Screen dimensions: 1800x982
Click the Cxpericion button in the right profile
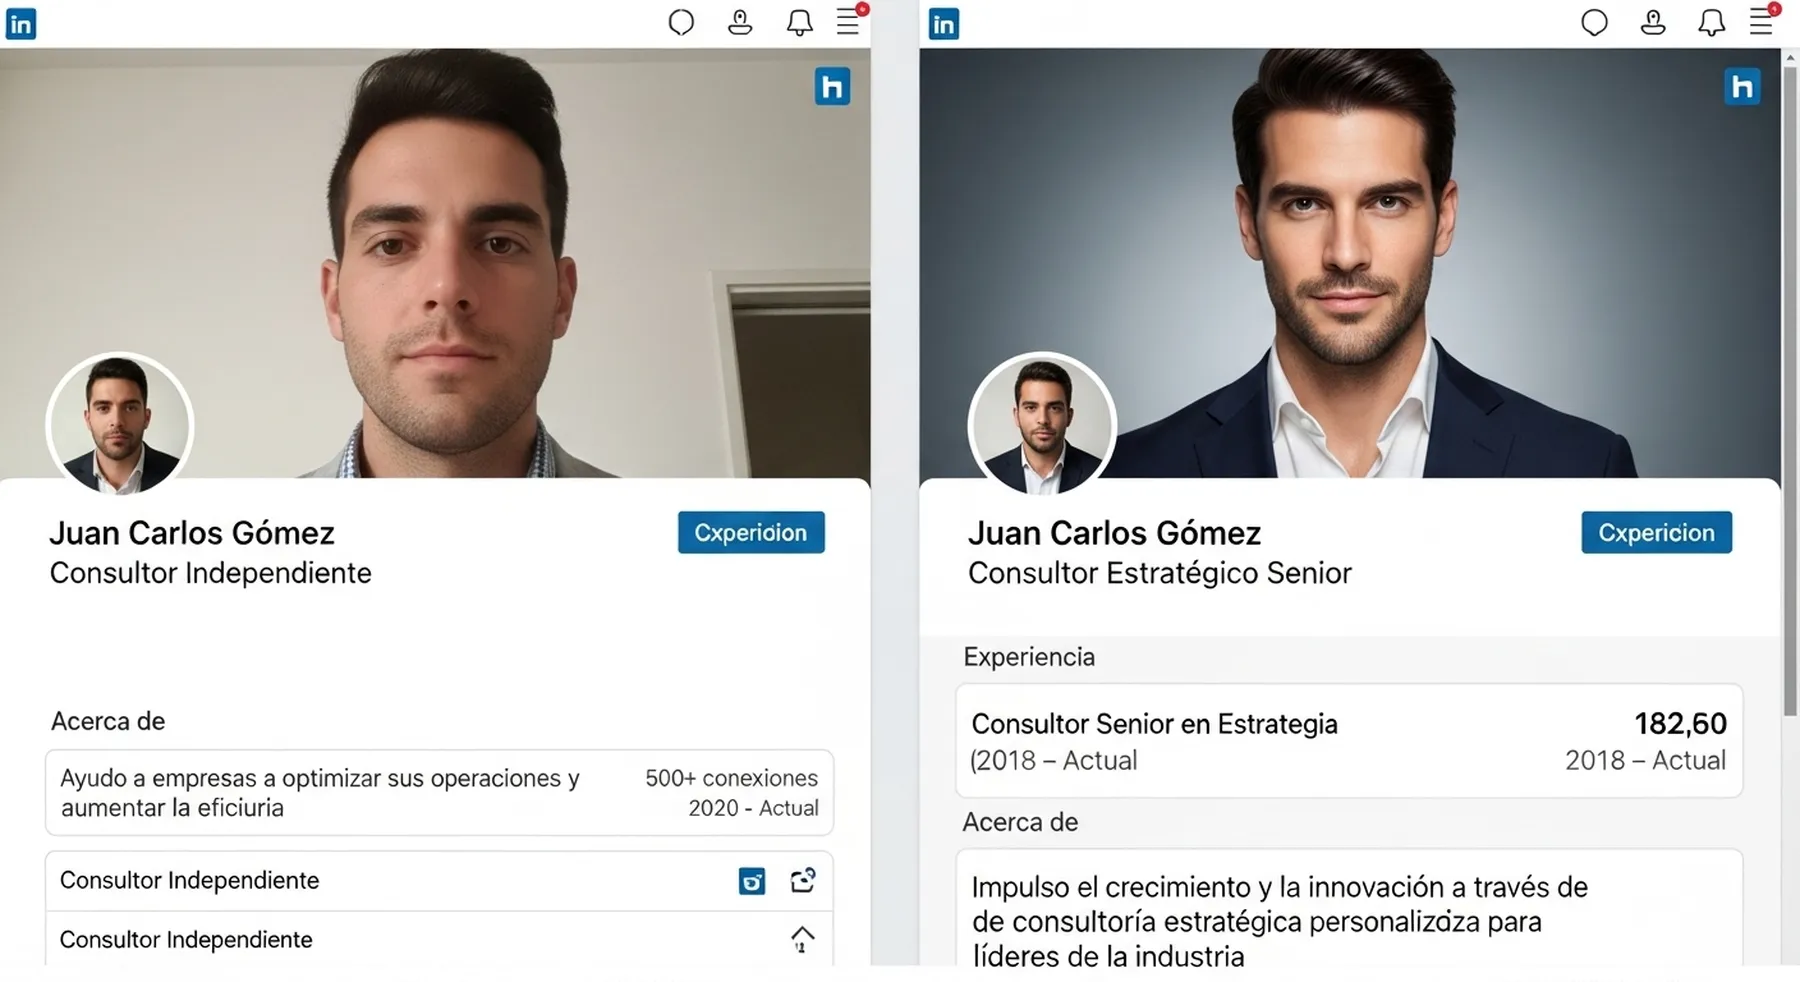point(1656,532)
